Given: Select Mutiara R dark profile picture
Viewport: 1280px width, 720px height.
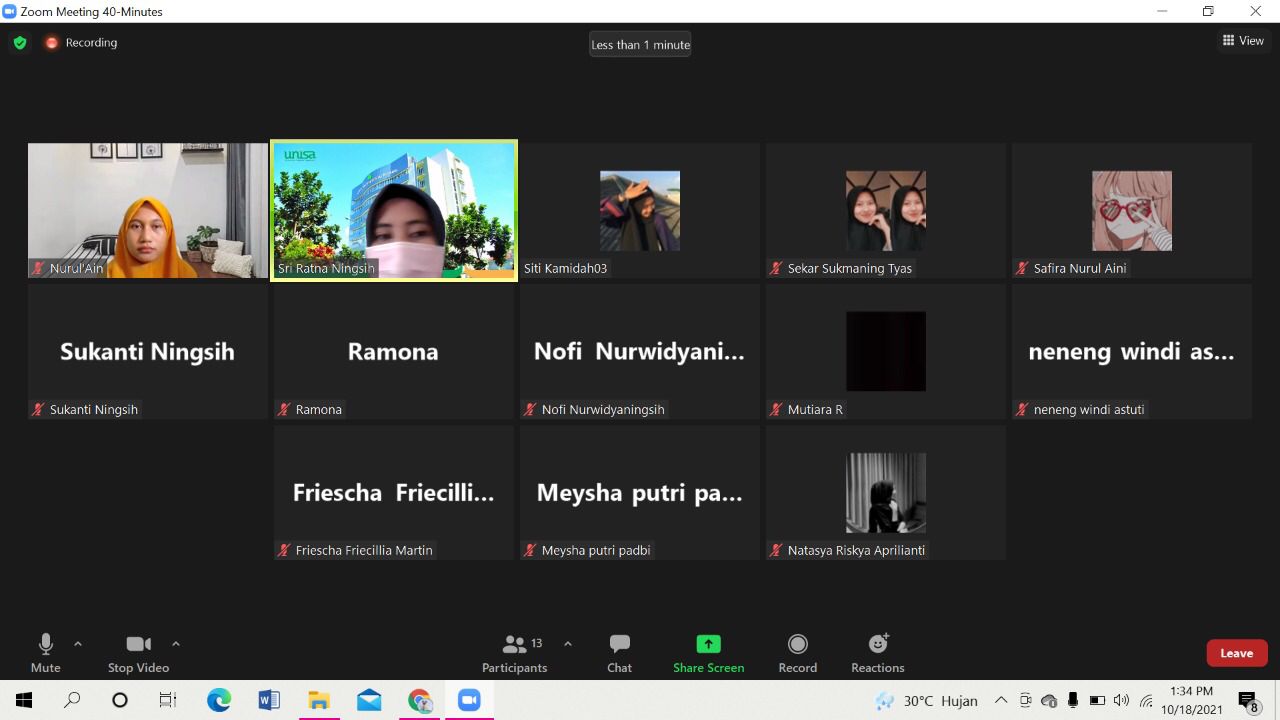Looking at the screenshot, I should (886, 351).
